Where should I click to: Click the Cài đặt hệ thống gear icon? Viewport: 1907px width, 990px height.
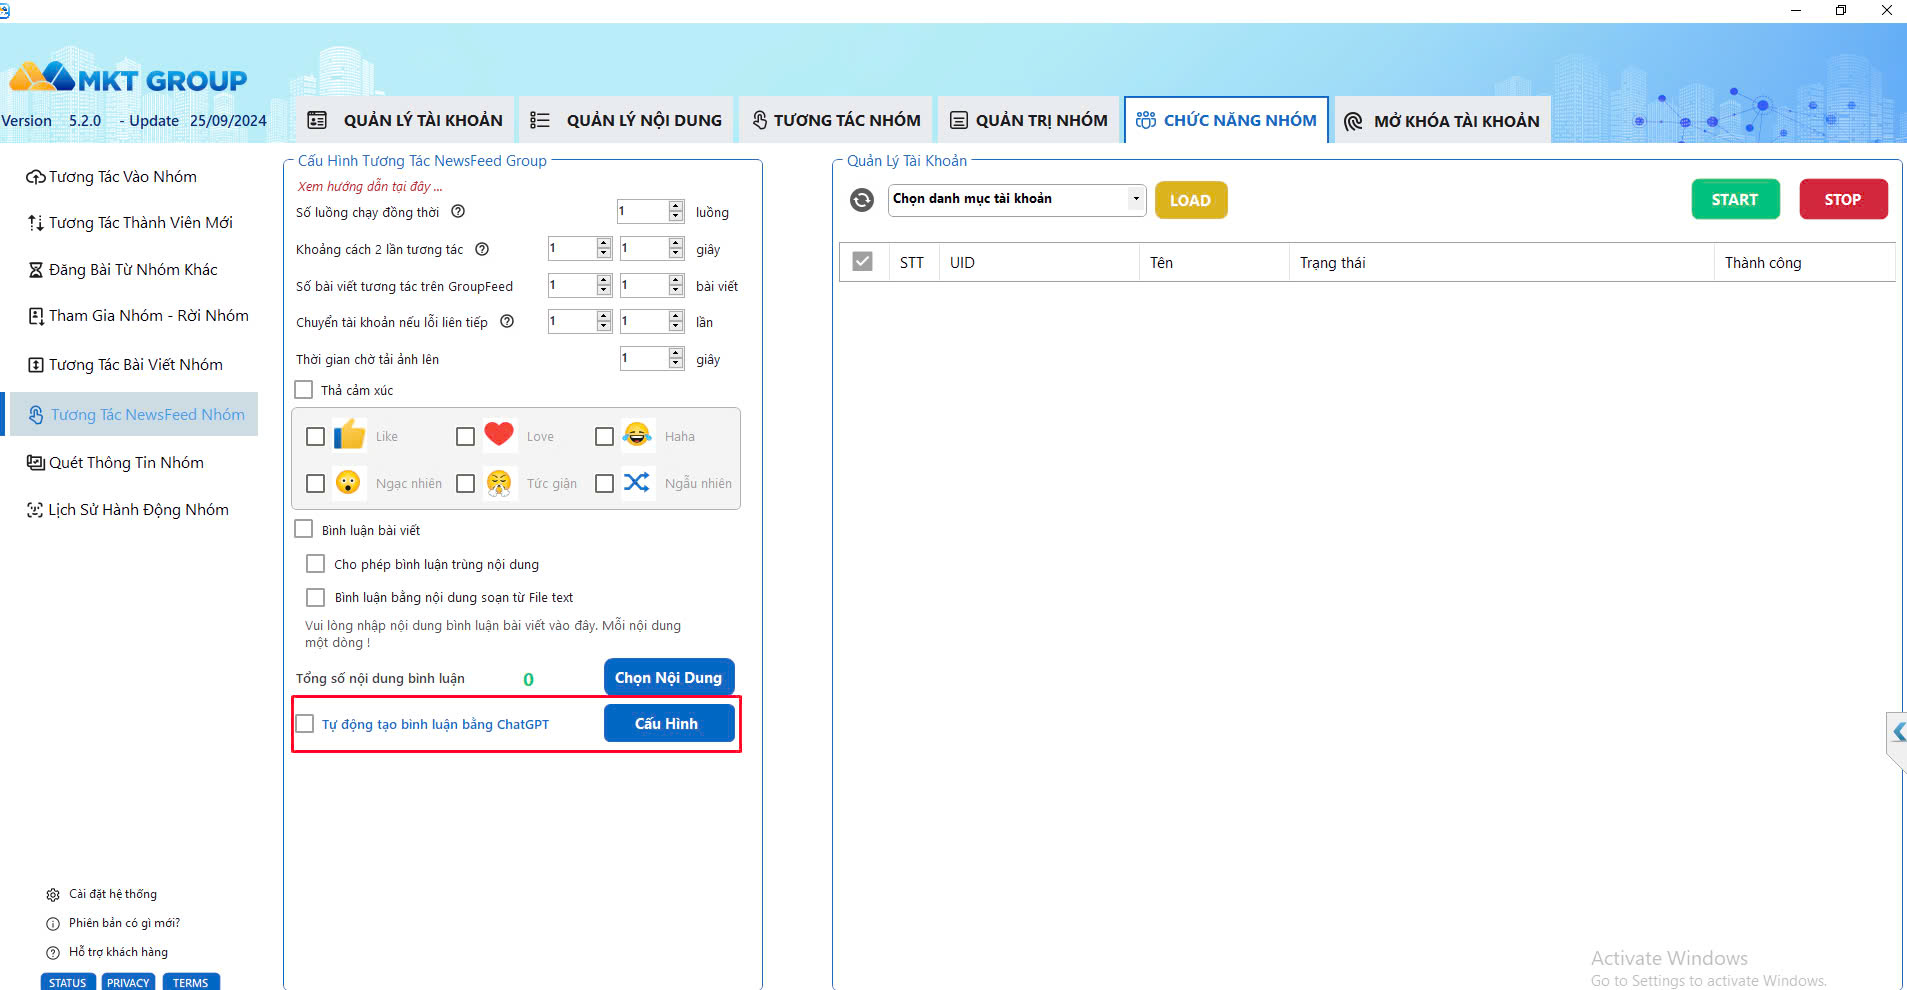coord(53,895)
